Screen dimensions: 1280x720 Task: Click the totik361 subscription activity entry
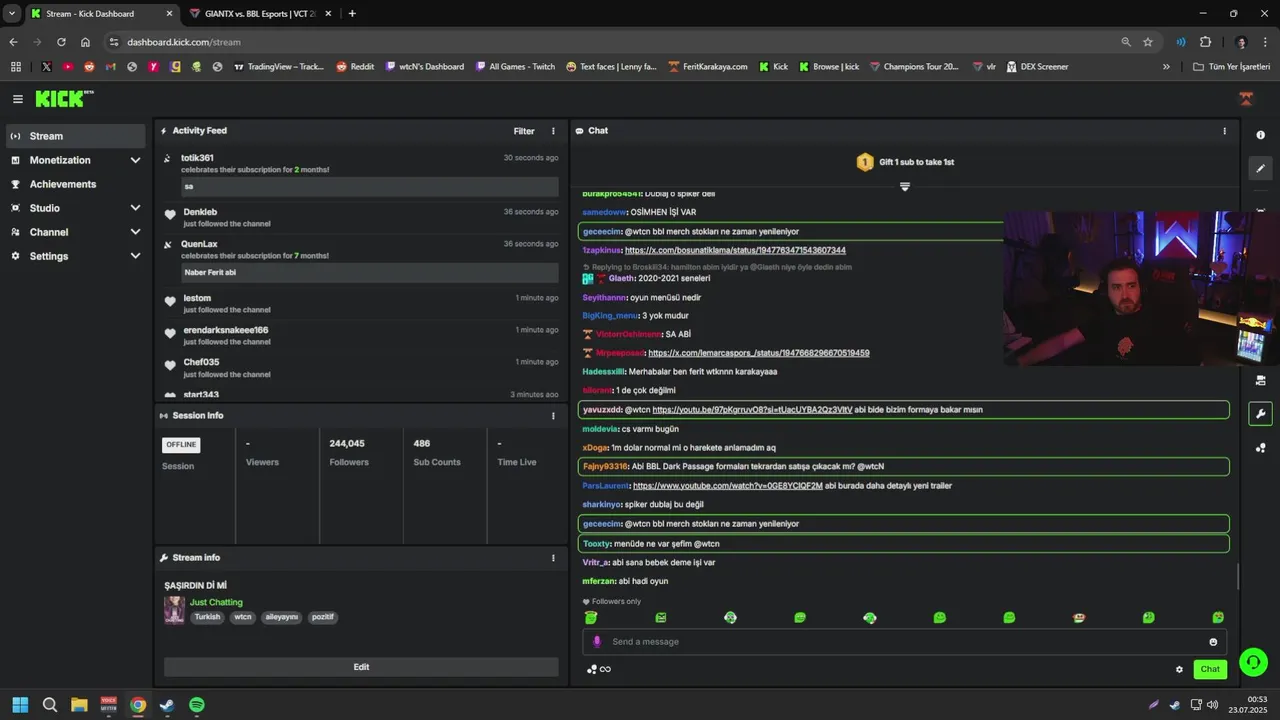361,172
